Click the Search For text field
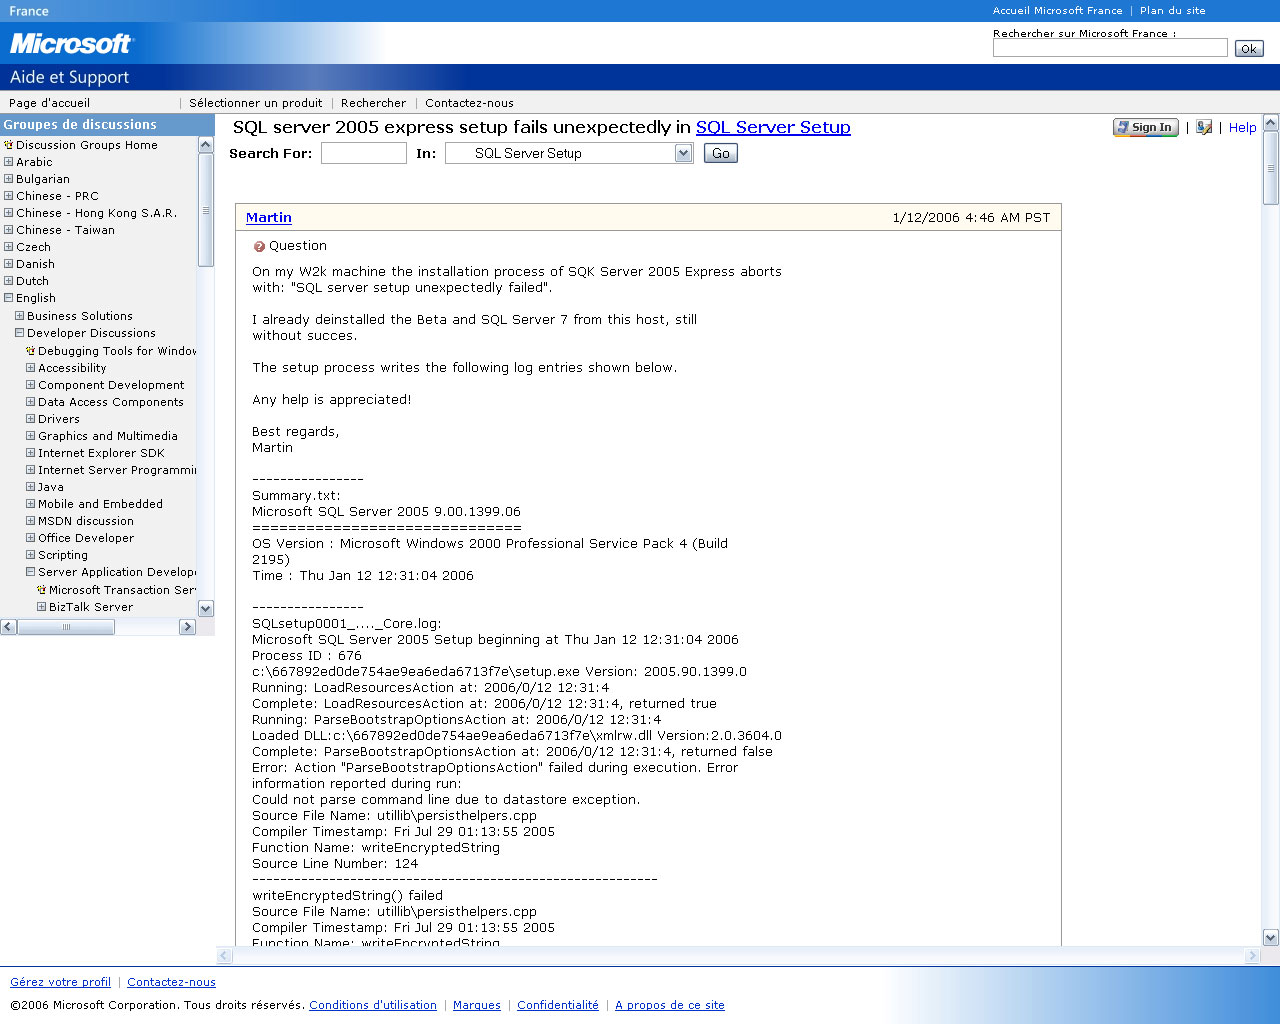The height and width of the screenshot is (1024, 1280). [364, 153]
